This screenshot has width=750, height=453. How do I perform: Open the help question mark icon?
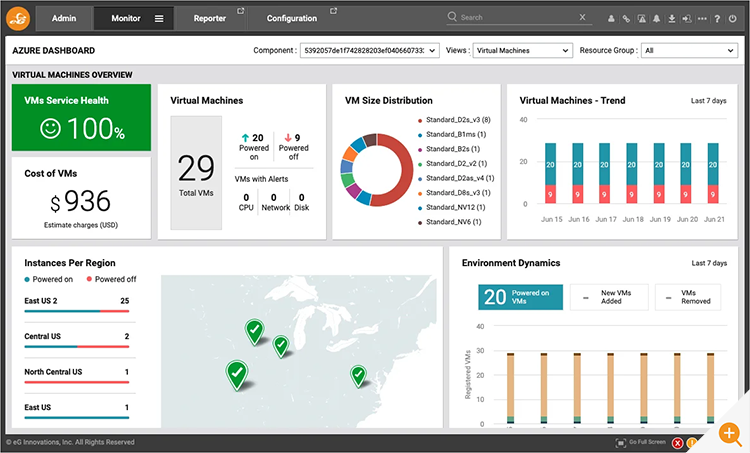[x=718, y=18]
